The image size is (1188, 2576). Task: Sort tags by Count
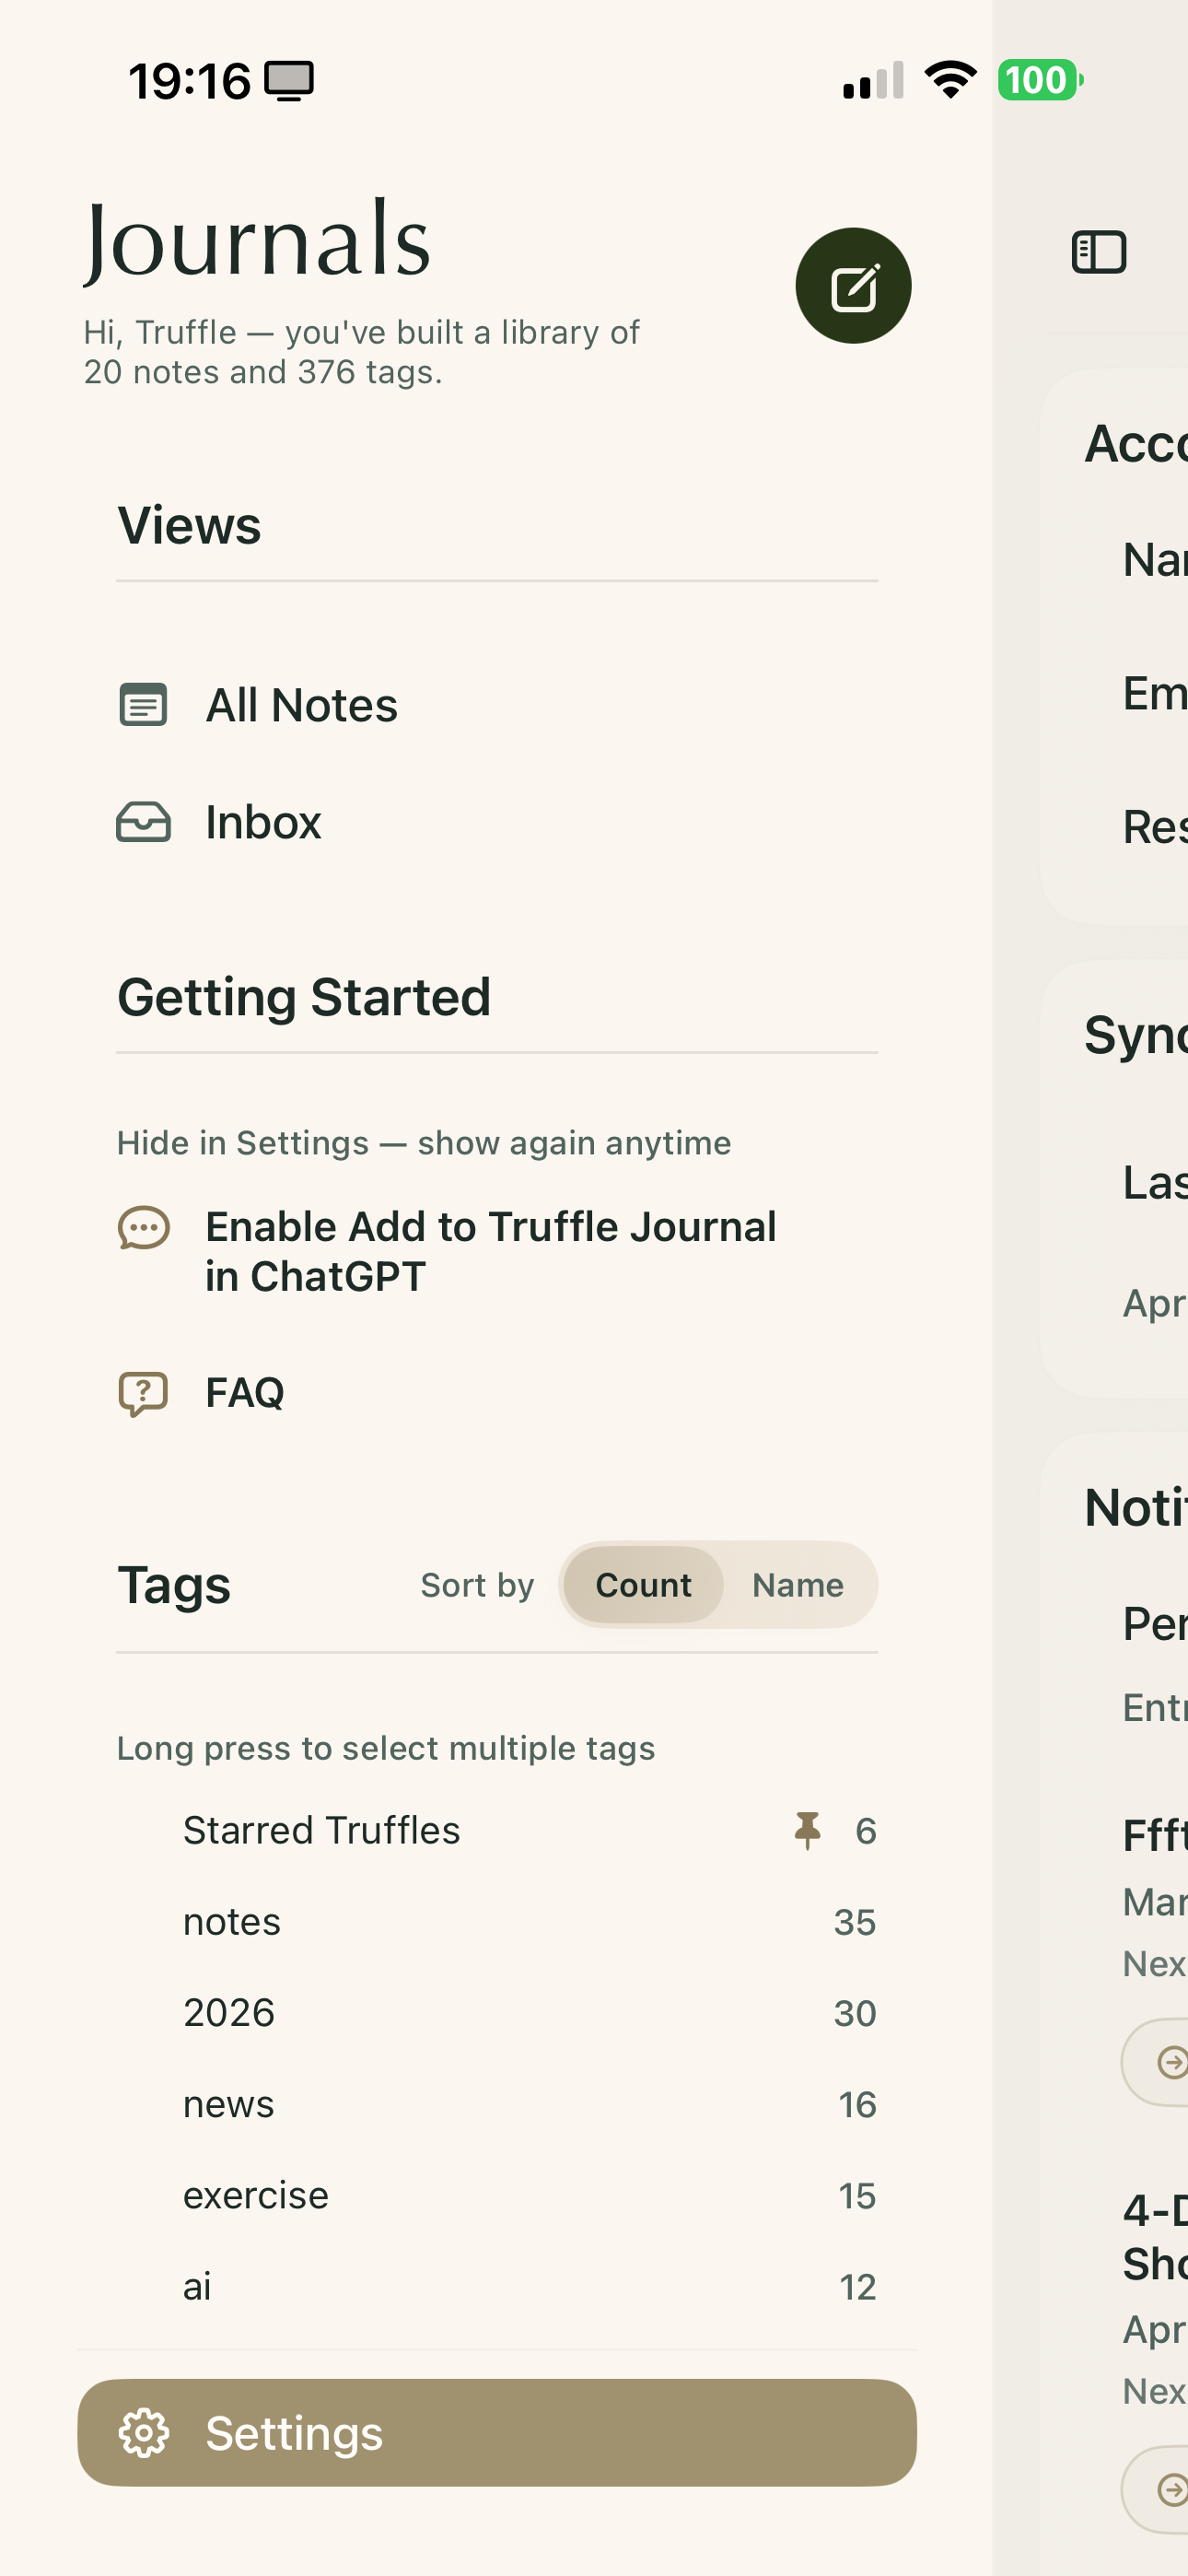[643, 1585]
